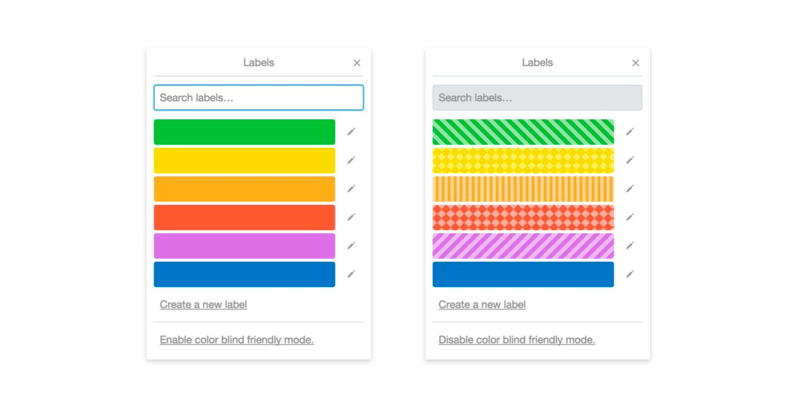
Task: Open Create a new label in left panel
Action: 203,304
